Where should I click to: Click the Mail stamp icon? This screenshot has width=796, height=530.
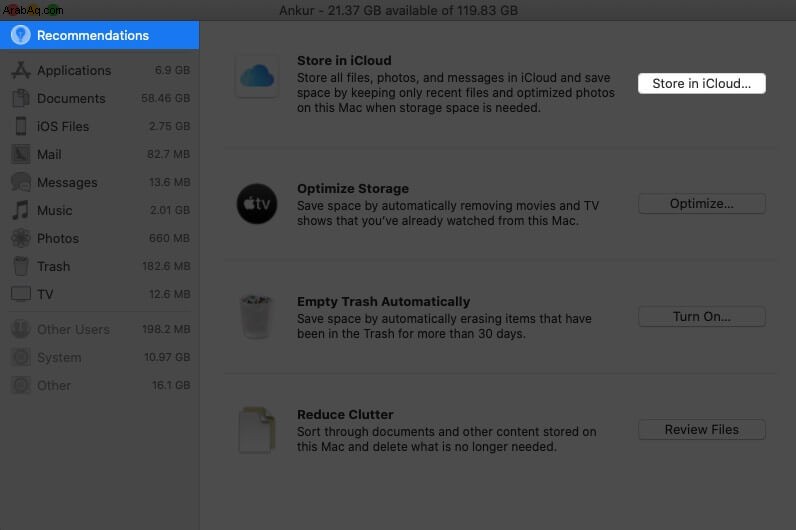pyautogui.click(x=21, y=154)
